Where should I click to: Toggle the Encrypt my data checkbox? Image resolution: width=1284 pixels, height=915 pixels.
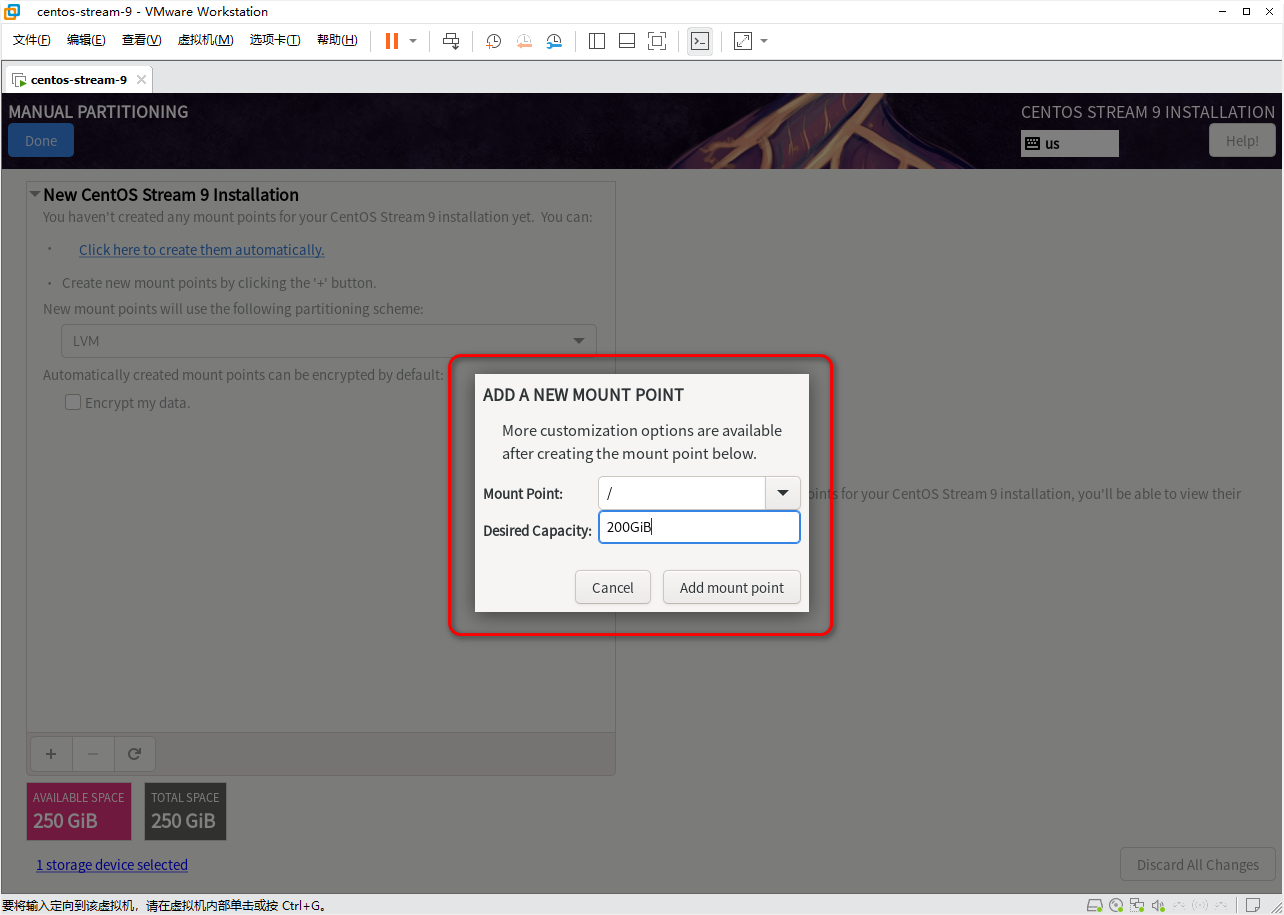coord(73,403)
